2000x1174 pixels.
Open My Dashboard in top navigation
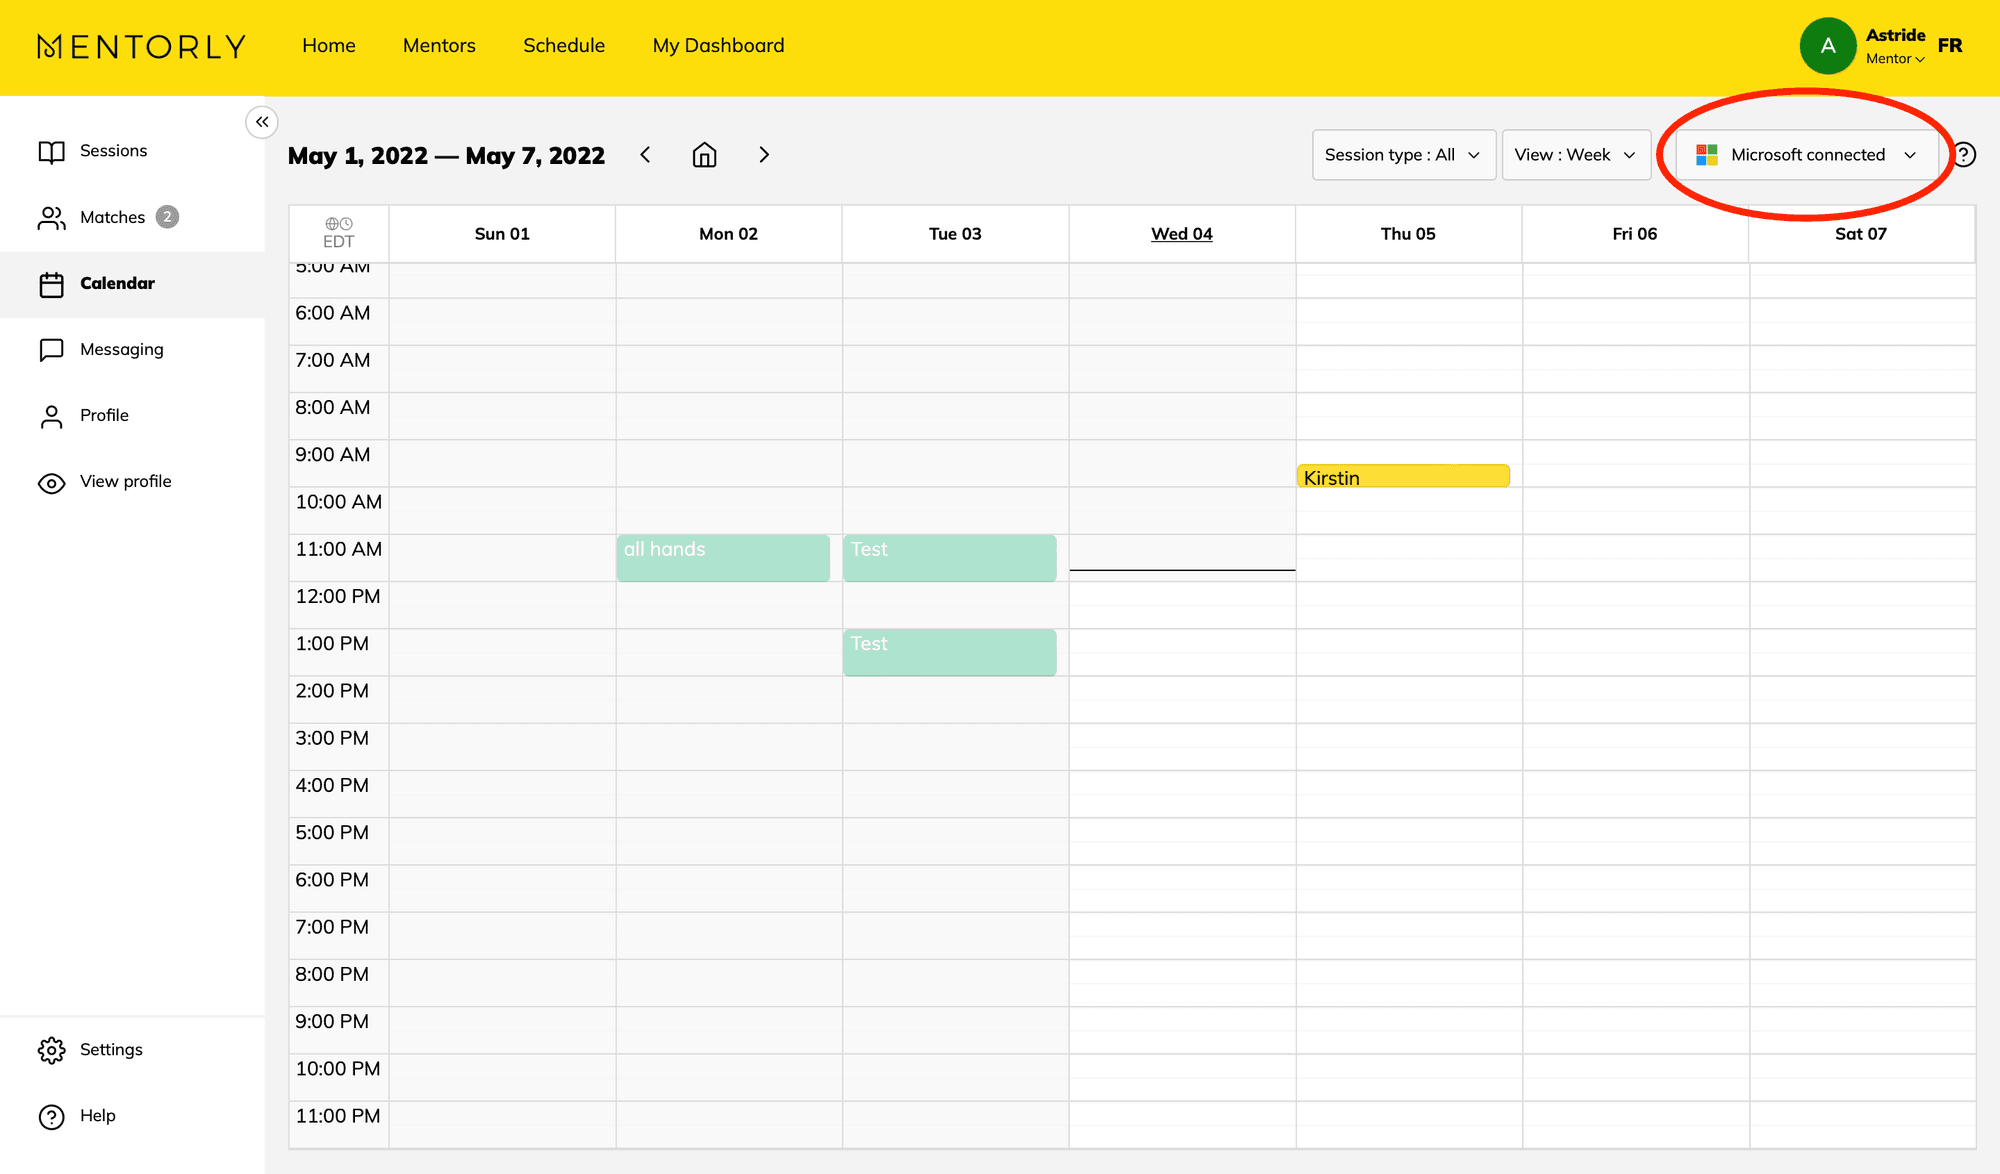click(x=718, y=46)
